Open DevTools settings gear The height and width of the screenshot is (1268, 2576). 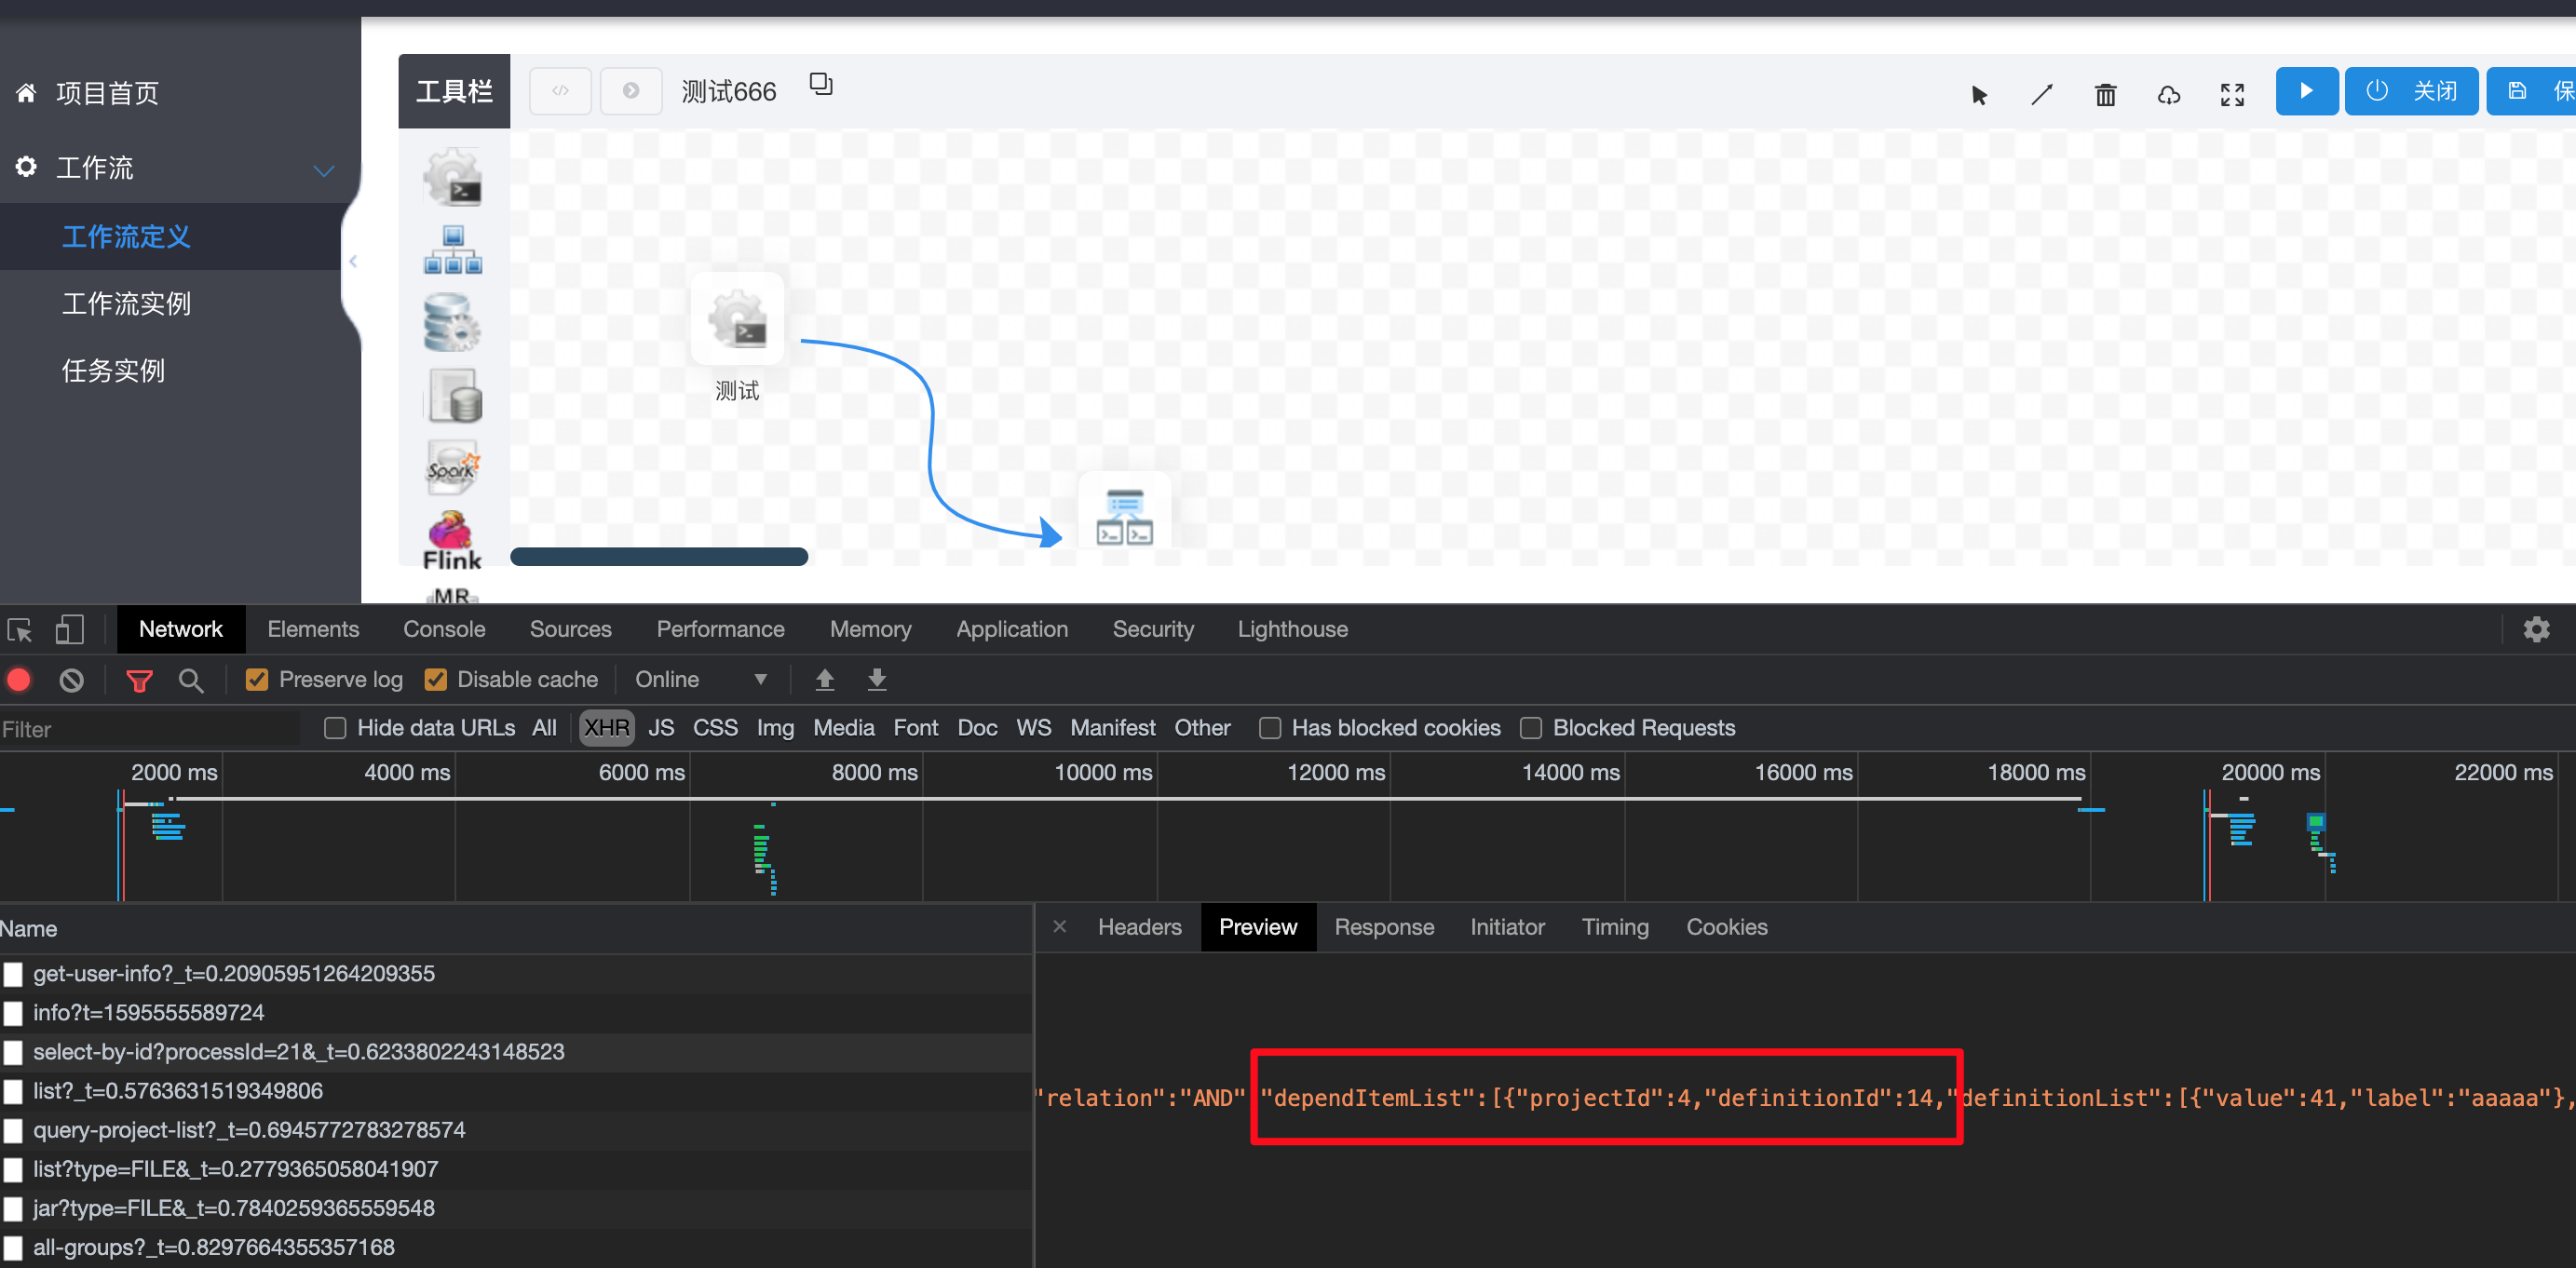[x=2537, y=629]
